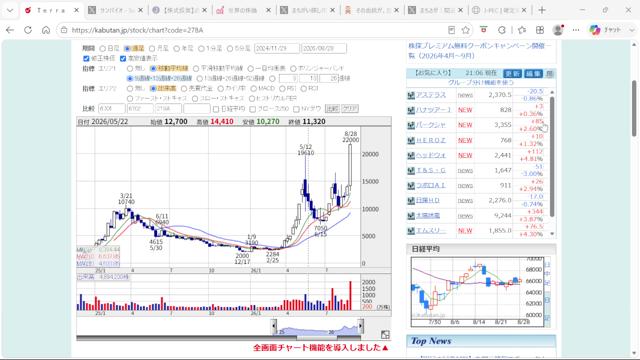The height and width of the screenshot is (360, 640).
Task: Uncheck the 高安値表示 checkbox
Action: [x=123, y=58]
